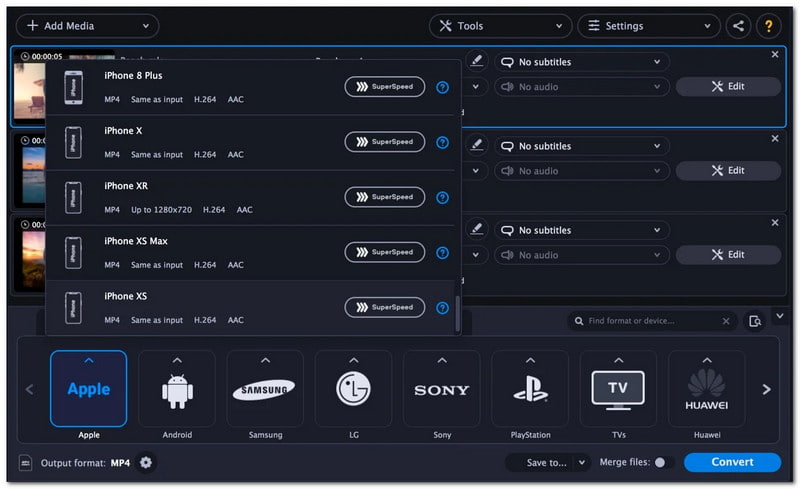The height and width of the screenshot is (489, 800).
Task: Open first file's No audio dropdown
Action: [582, 87]
